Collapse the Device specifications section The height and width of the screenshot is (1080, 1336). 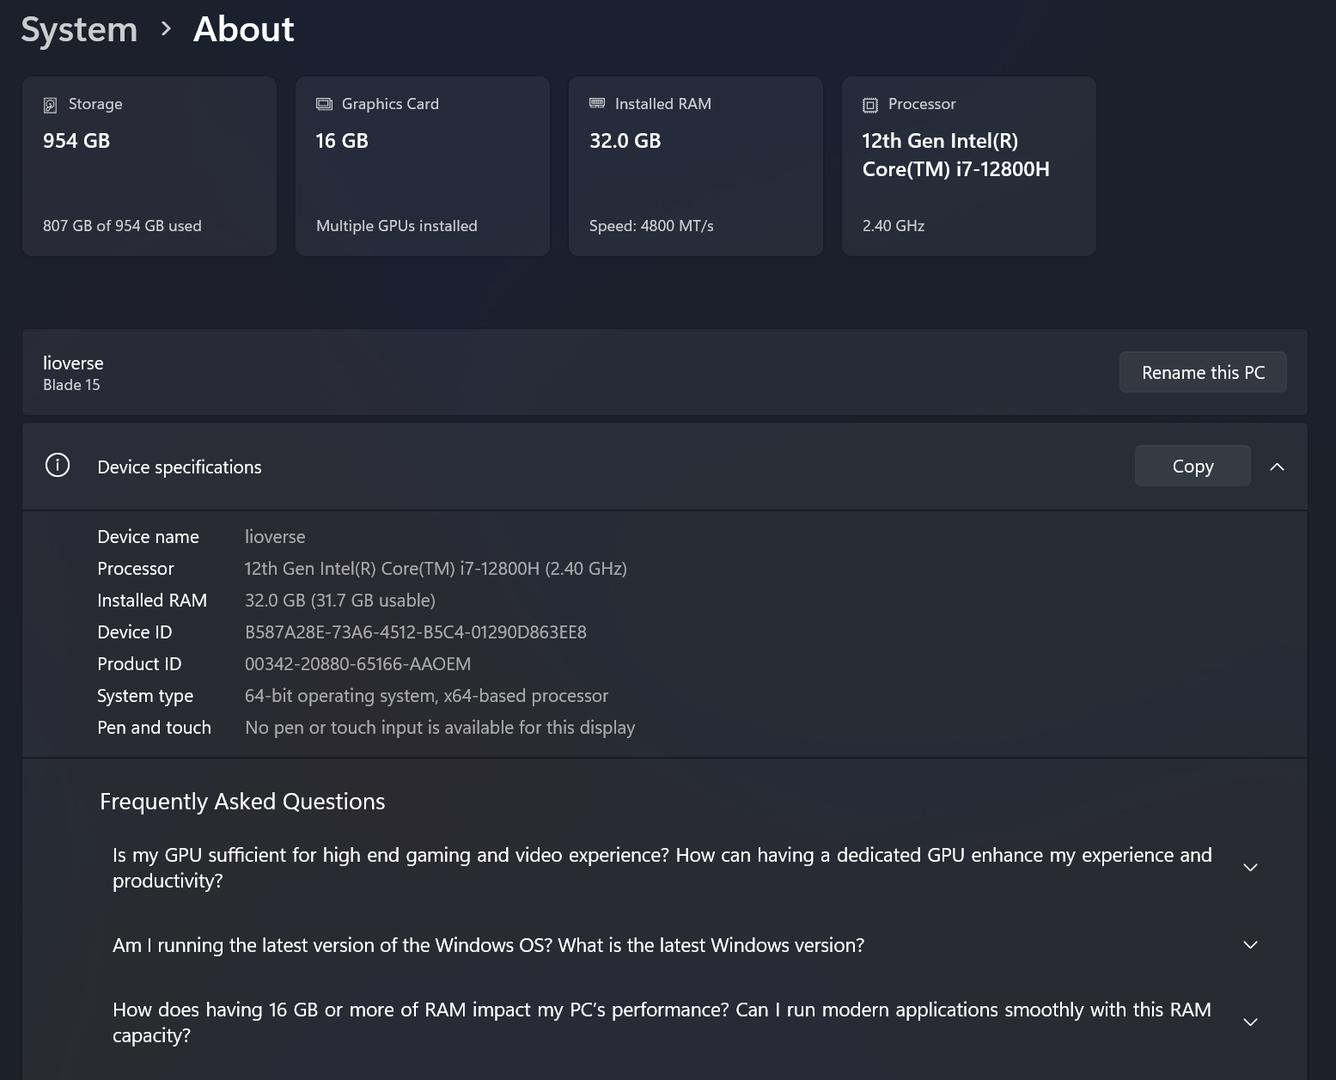[x=1277, y=467]
